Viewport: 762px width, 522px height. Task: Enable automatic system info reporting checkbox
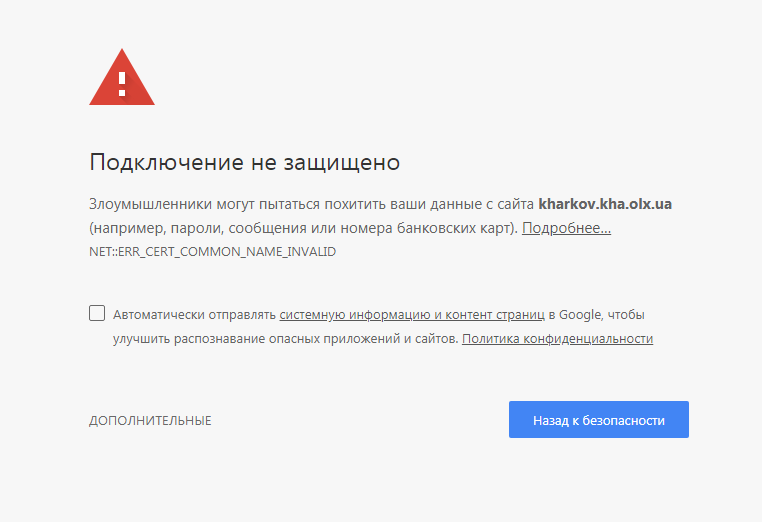coord(97,313)
